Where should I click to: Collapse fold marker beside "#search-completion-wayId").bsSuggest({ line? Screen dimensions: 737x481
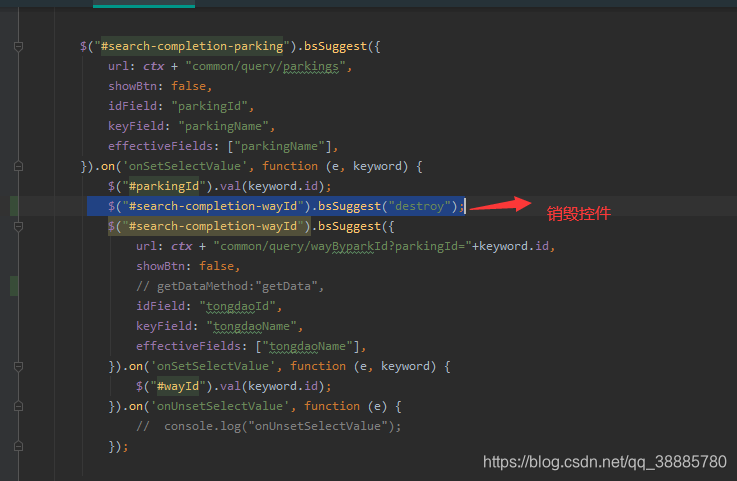[x=18, y=226]
